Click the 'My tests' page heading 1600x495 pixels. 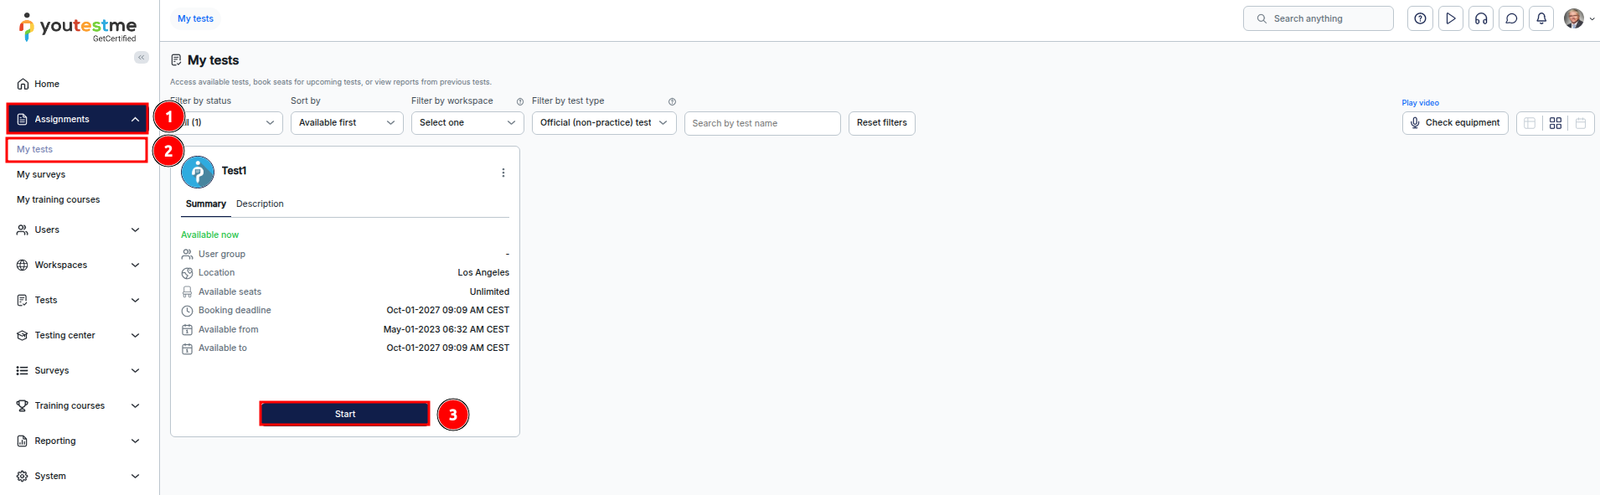(x=213, y=60)
